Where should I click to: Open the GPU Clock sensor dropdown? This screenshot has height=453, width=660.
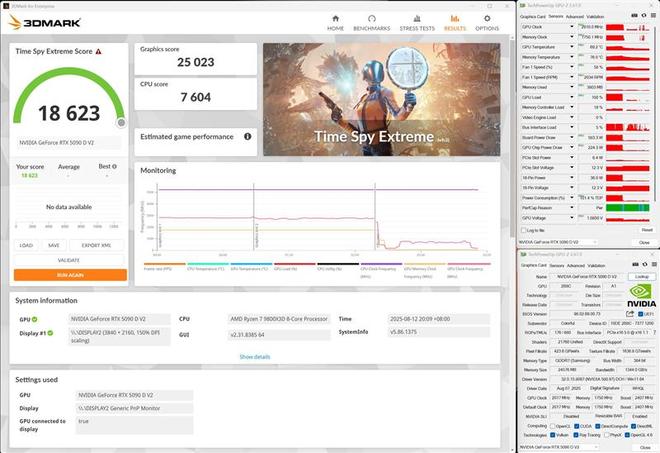(572, 27)
